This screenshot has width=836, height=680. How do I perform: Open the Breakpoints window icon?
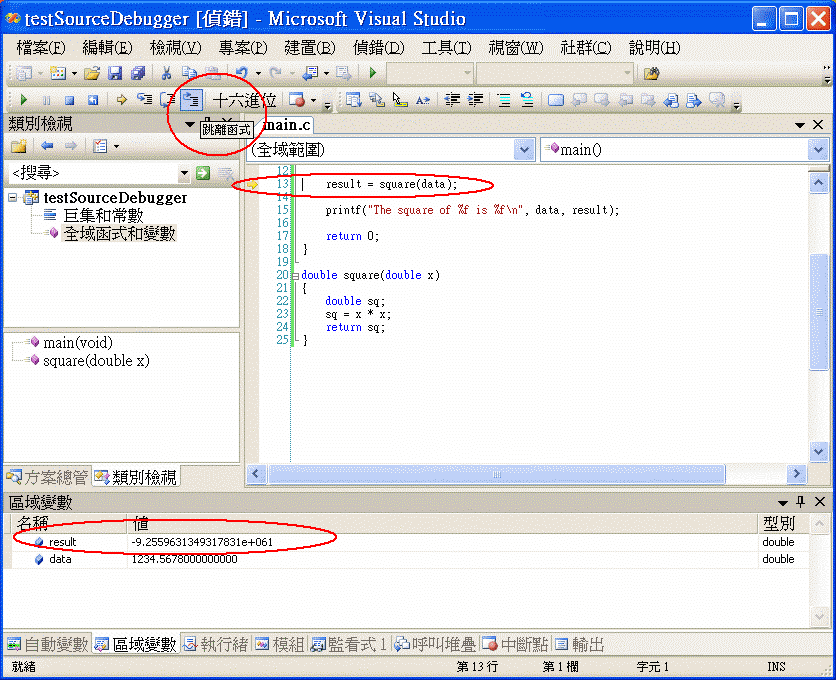(296, 100)
